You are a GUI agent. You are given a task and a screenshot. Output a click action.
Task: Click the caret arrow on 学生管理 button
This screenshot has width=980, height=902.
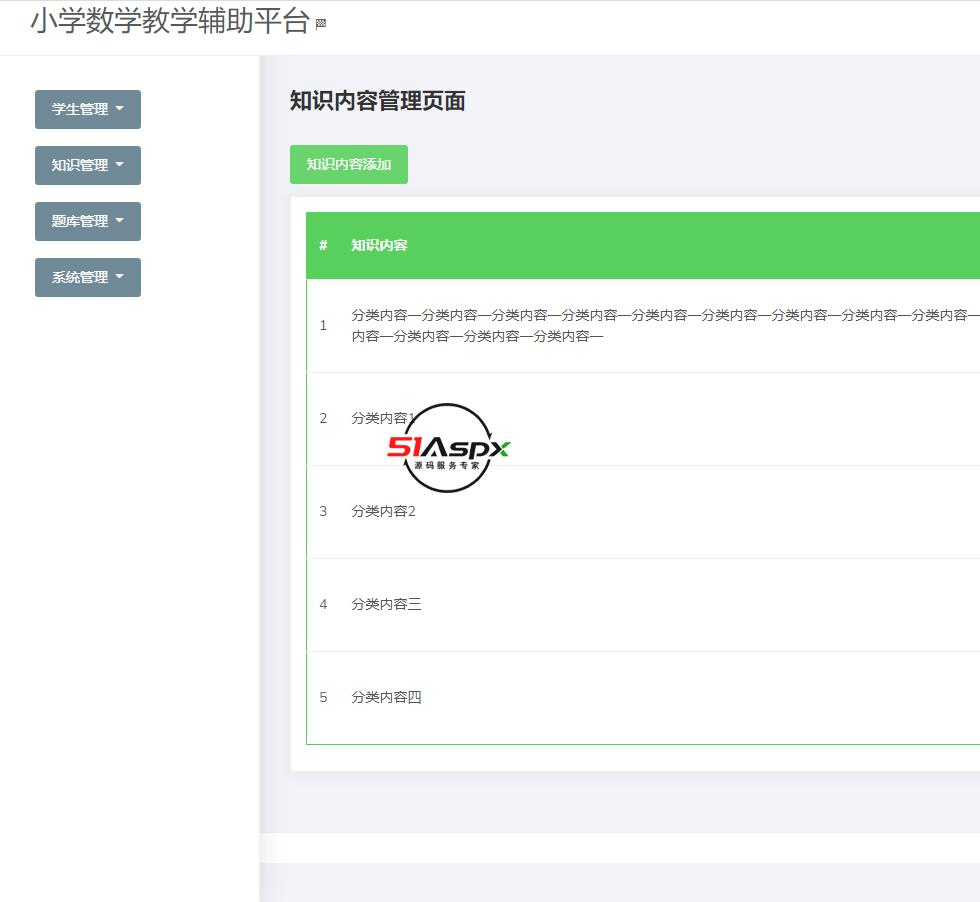(121, 109)
